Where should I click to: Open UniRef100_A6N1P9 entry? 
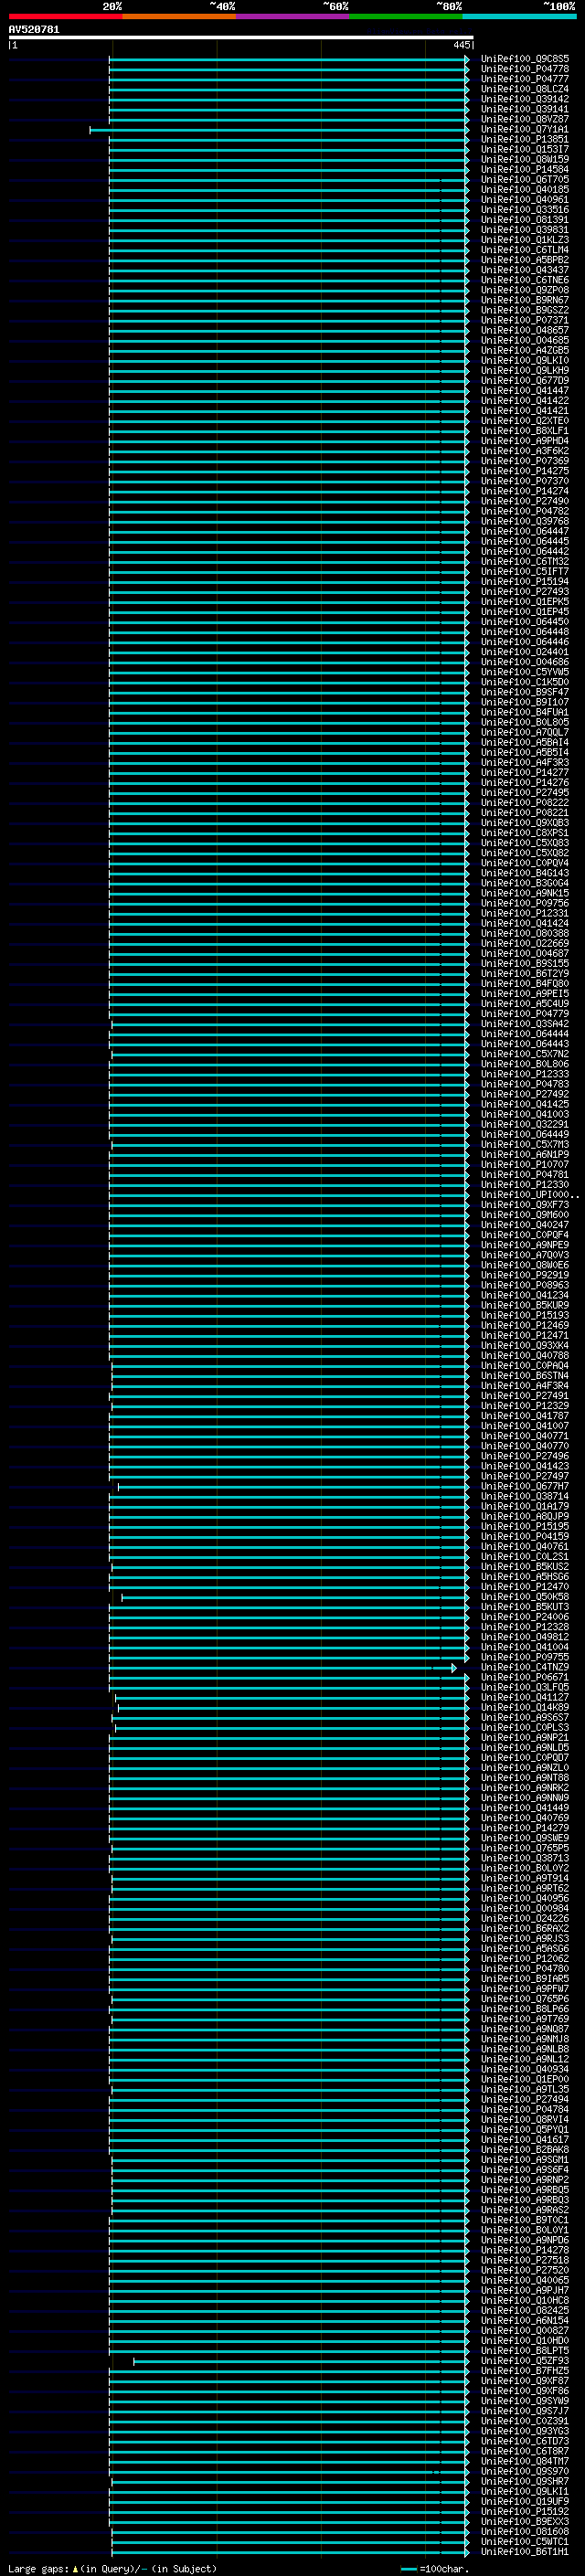pos(525,1154)
